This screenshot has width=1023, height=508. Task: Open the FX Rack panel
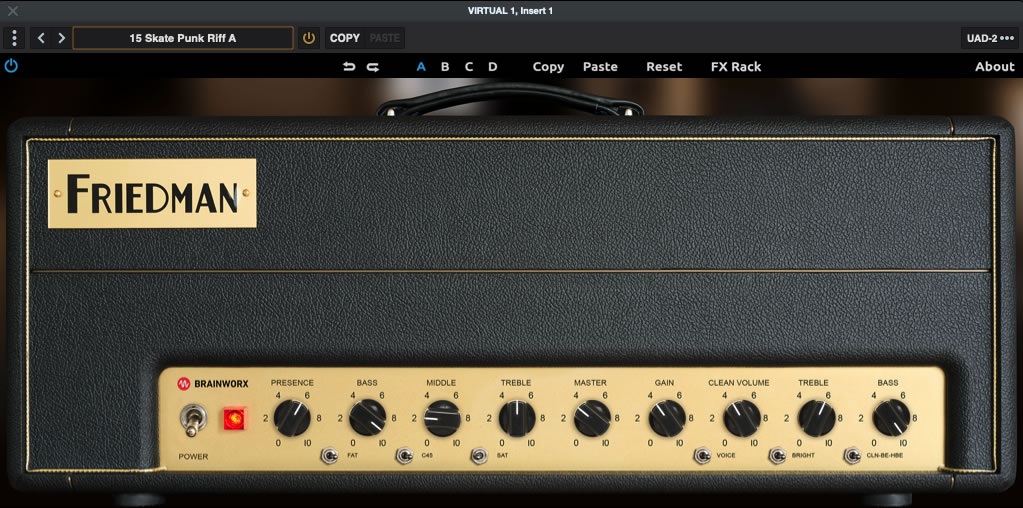tap(736, 67)
